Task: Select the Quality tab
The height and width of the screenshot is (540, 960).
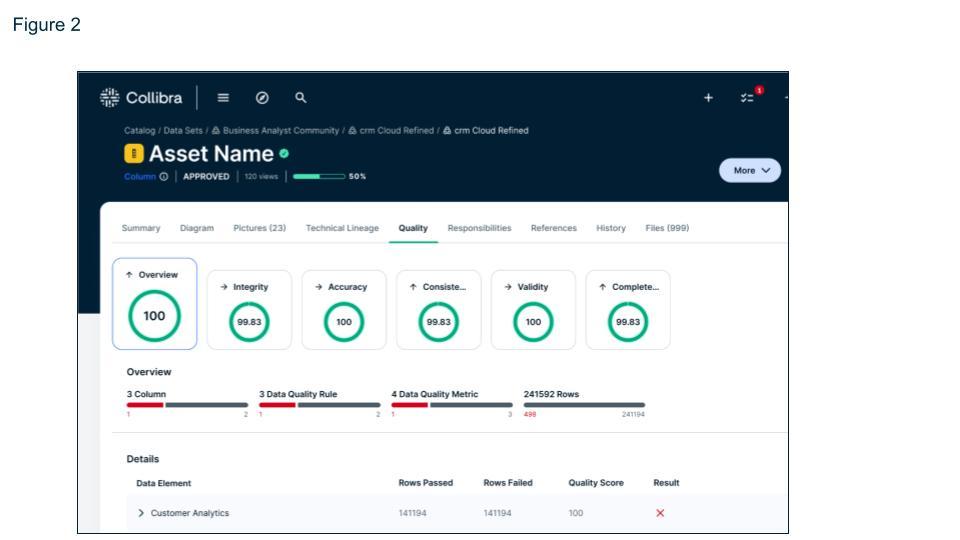Action: tap(413, 228)
